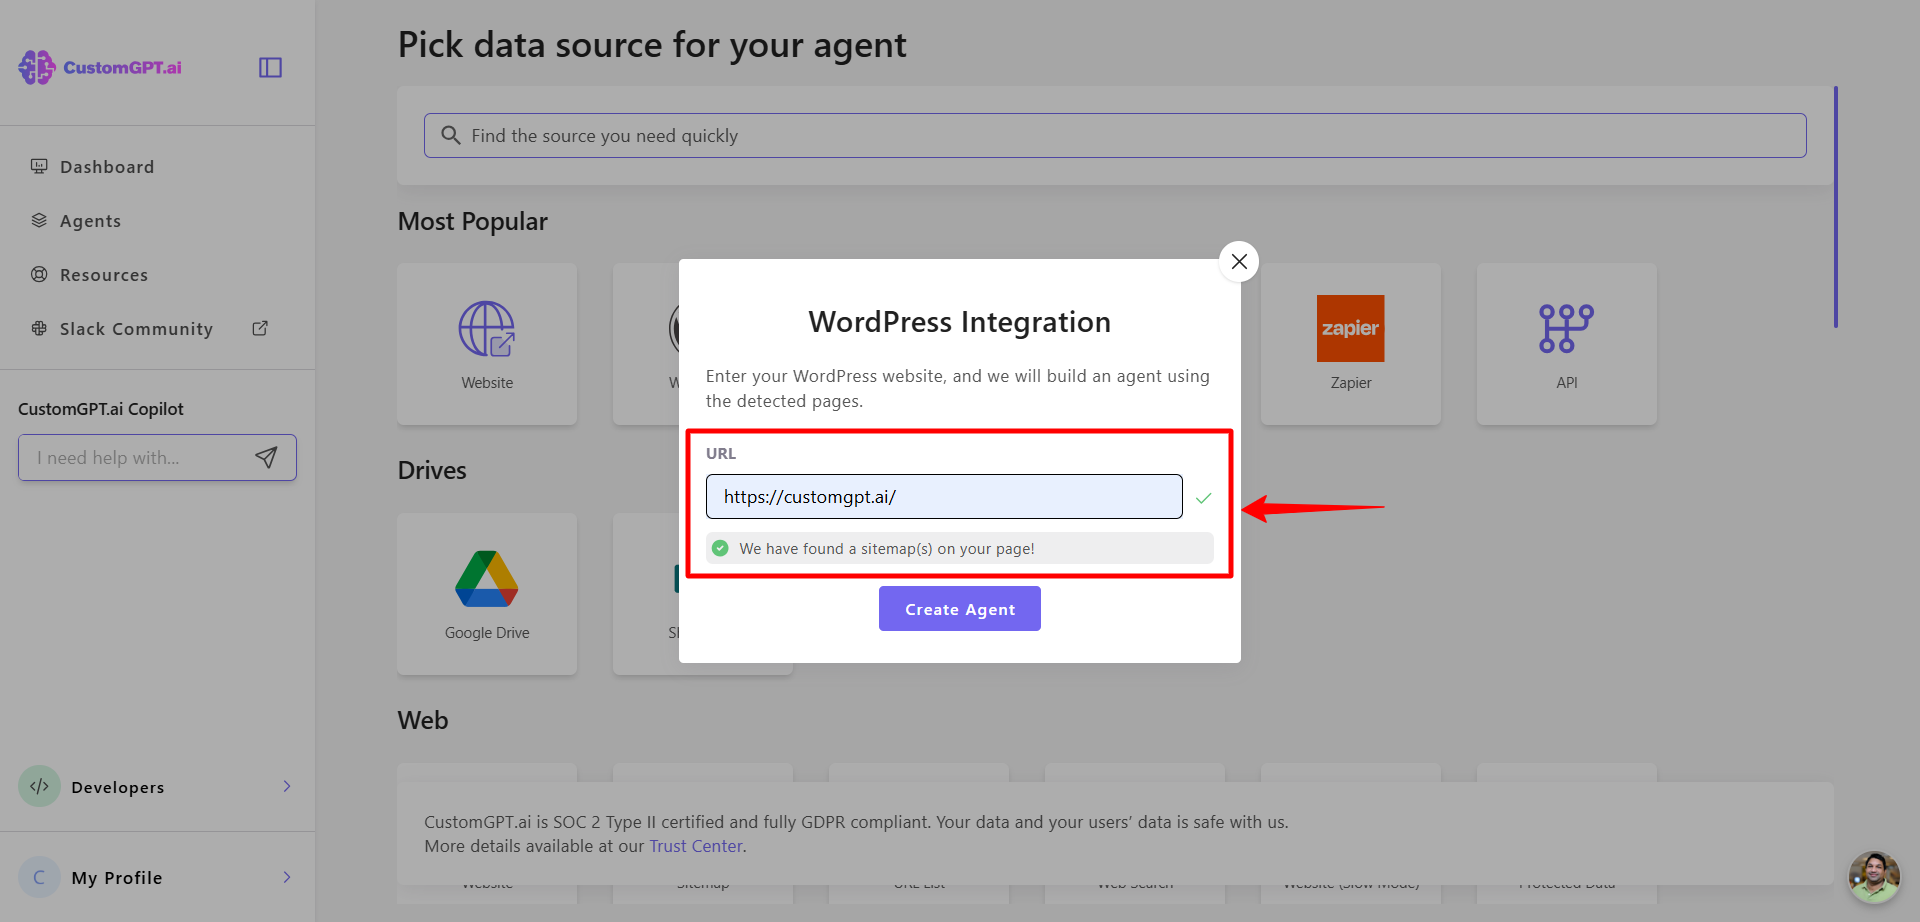1920x922 pixels.
Task: Click the My Profile avatar icon
Action: click(39, 877)
